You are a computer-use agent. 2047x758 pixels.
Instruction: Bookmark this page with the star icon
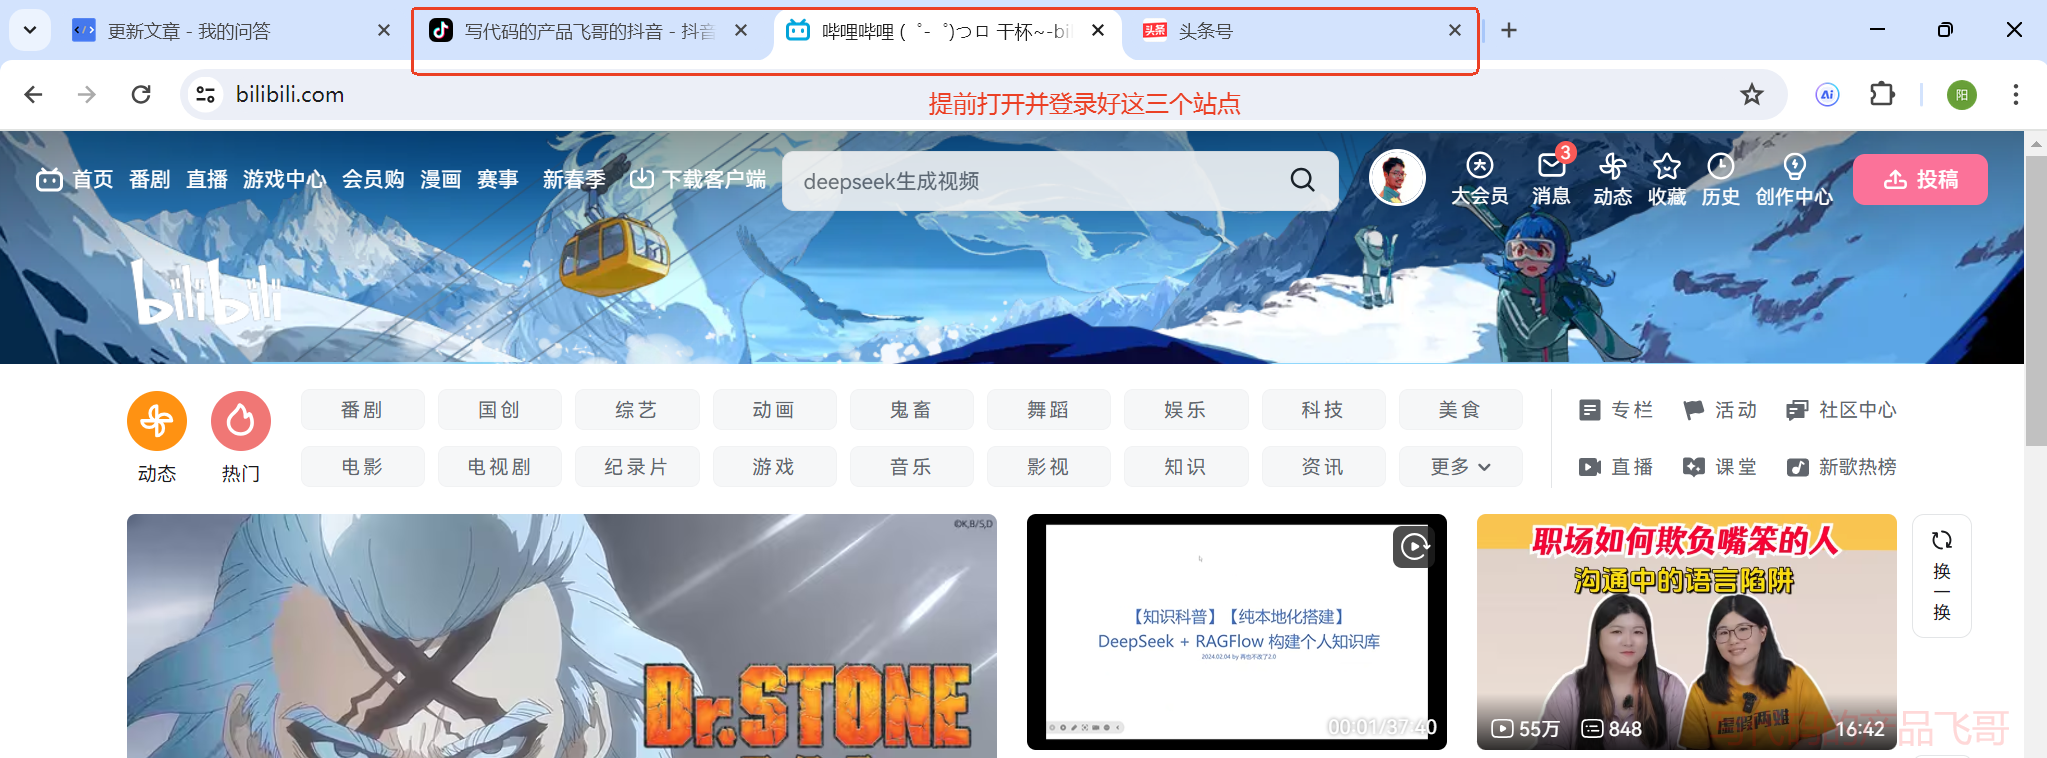coord(1751,94)
